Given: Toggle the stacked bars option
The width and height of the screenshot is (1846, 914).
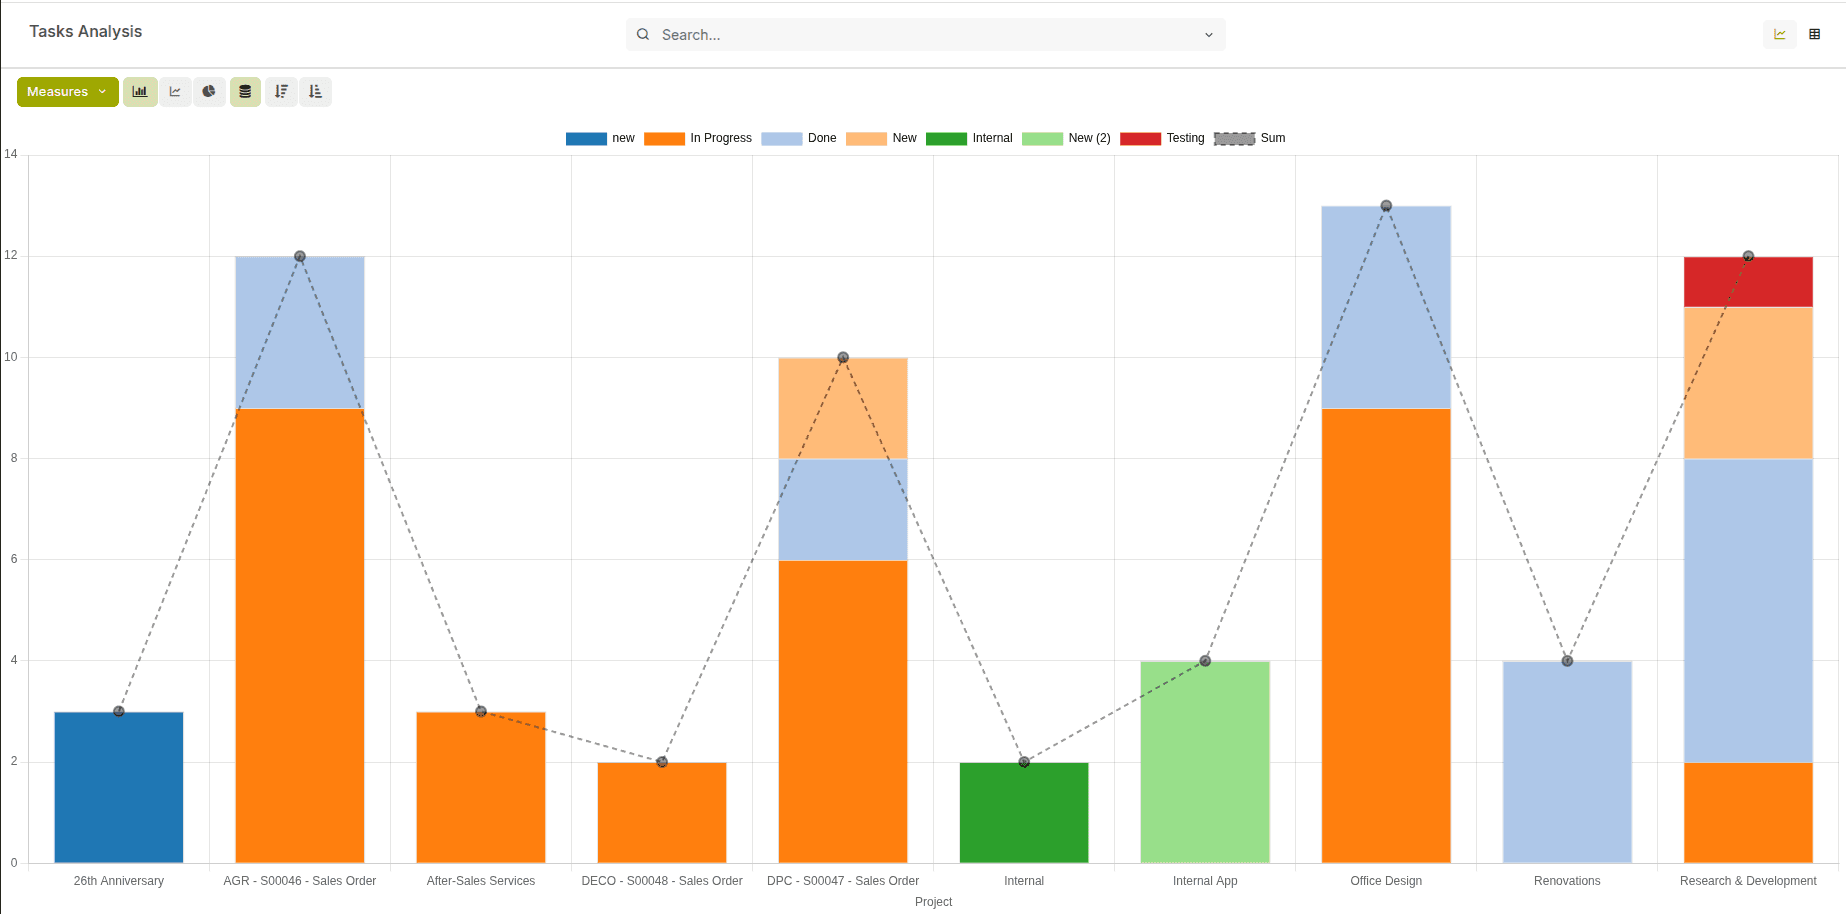Looking at the screenshot, I should pos(245,91).
